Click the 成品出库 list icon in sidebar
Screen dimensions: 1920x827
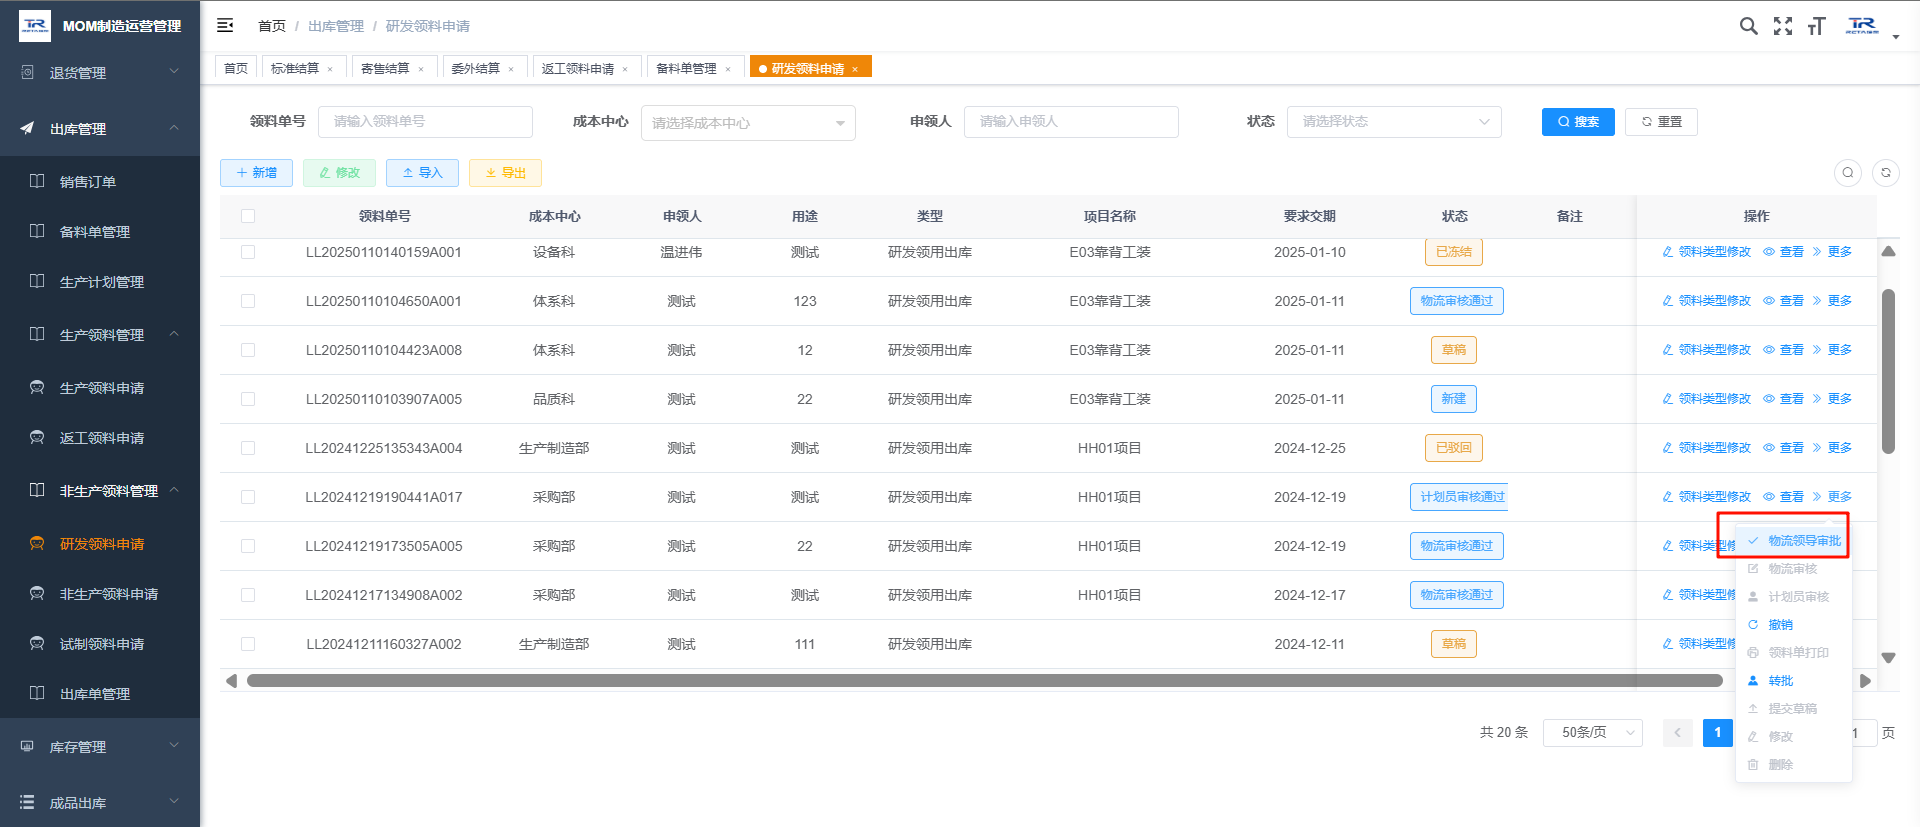tap(27, 802)
